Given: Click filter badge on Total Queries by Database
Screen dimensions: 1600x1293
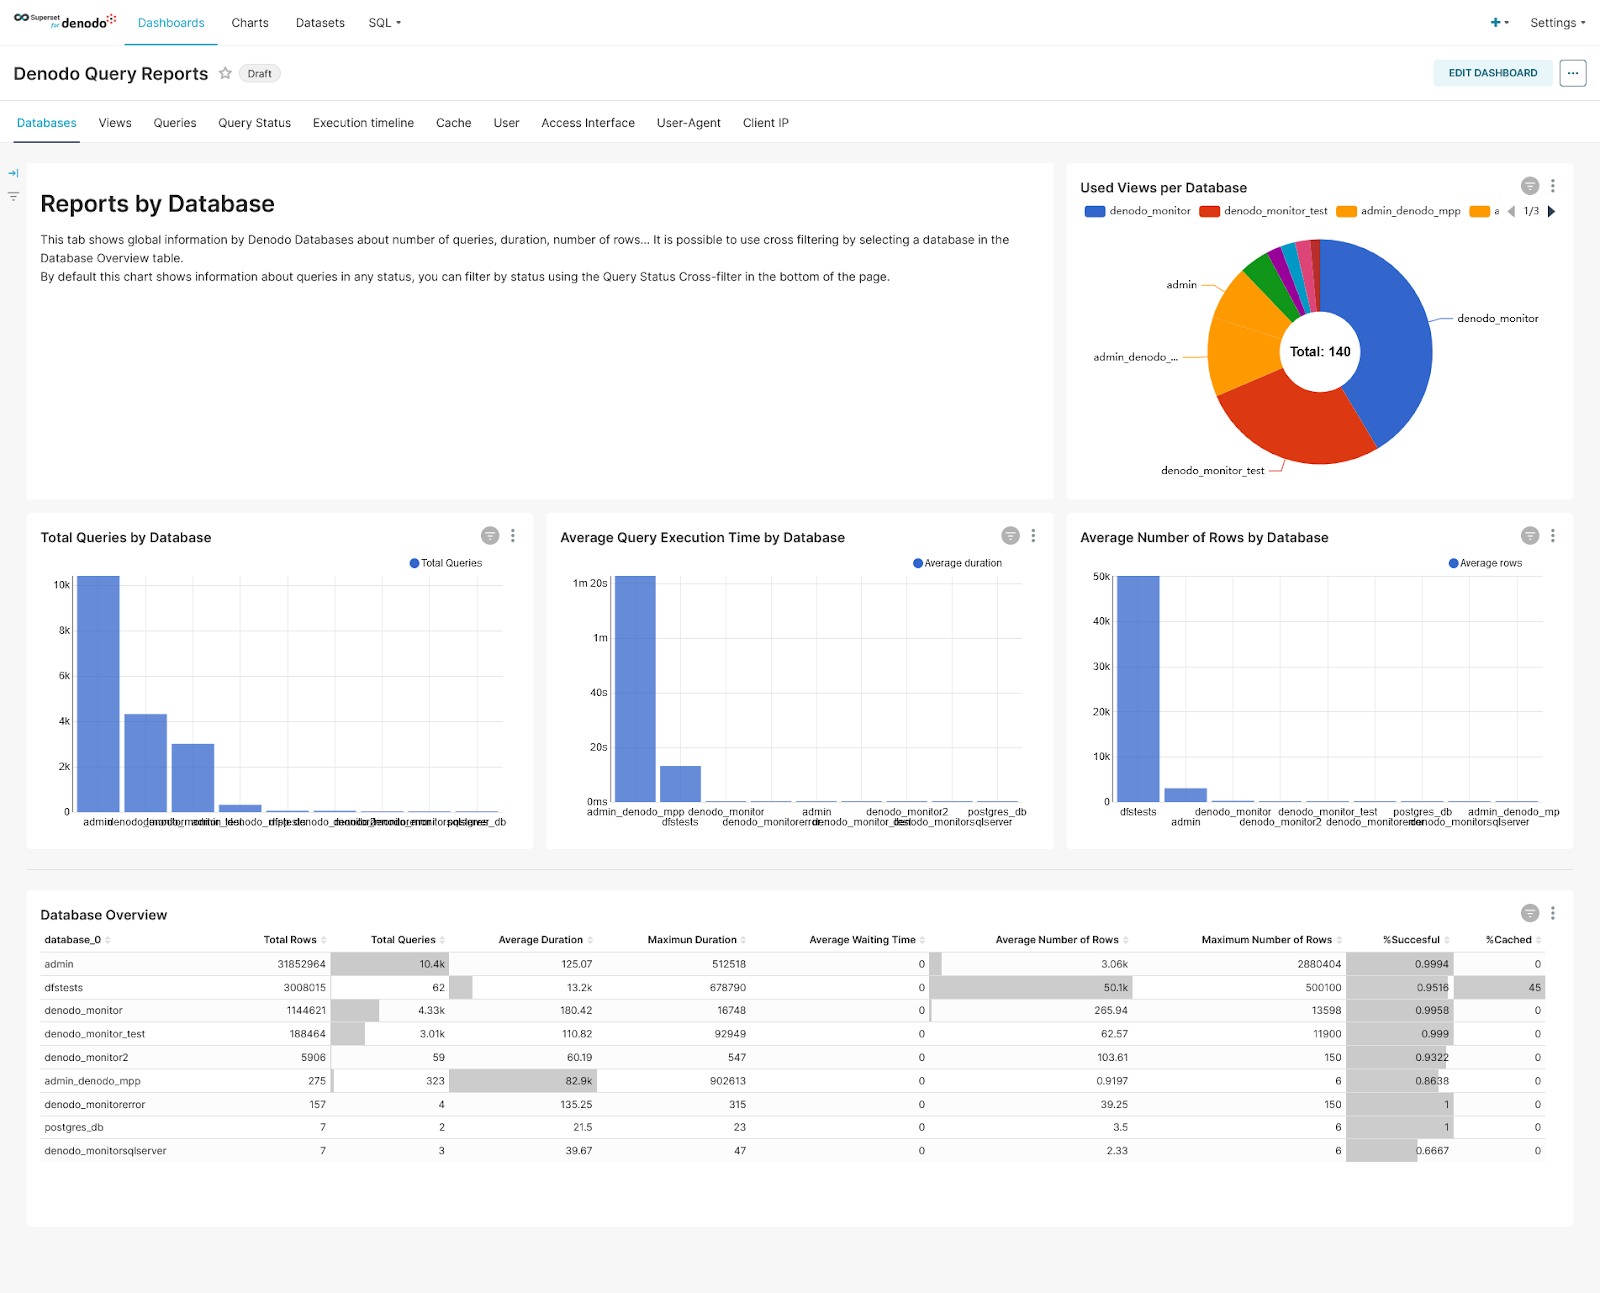Looking at the screenshot, I should 490,536.
